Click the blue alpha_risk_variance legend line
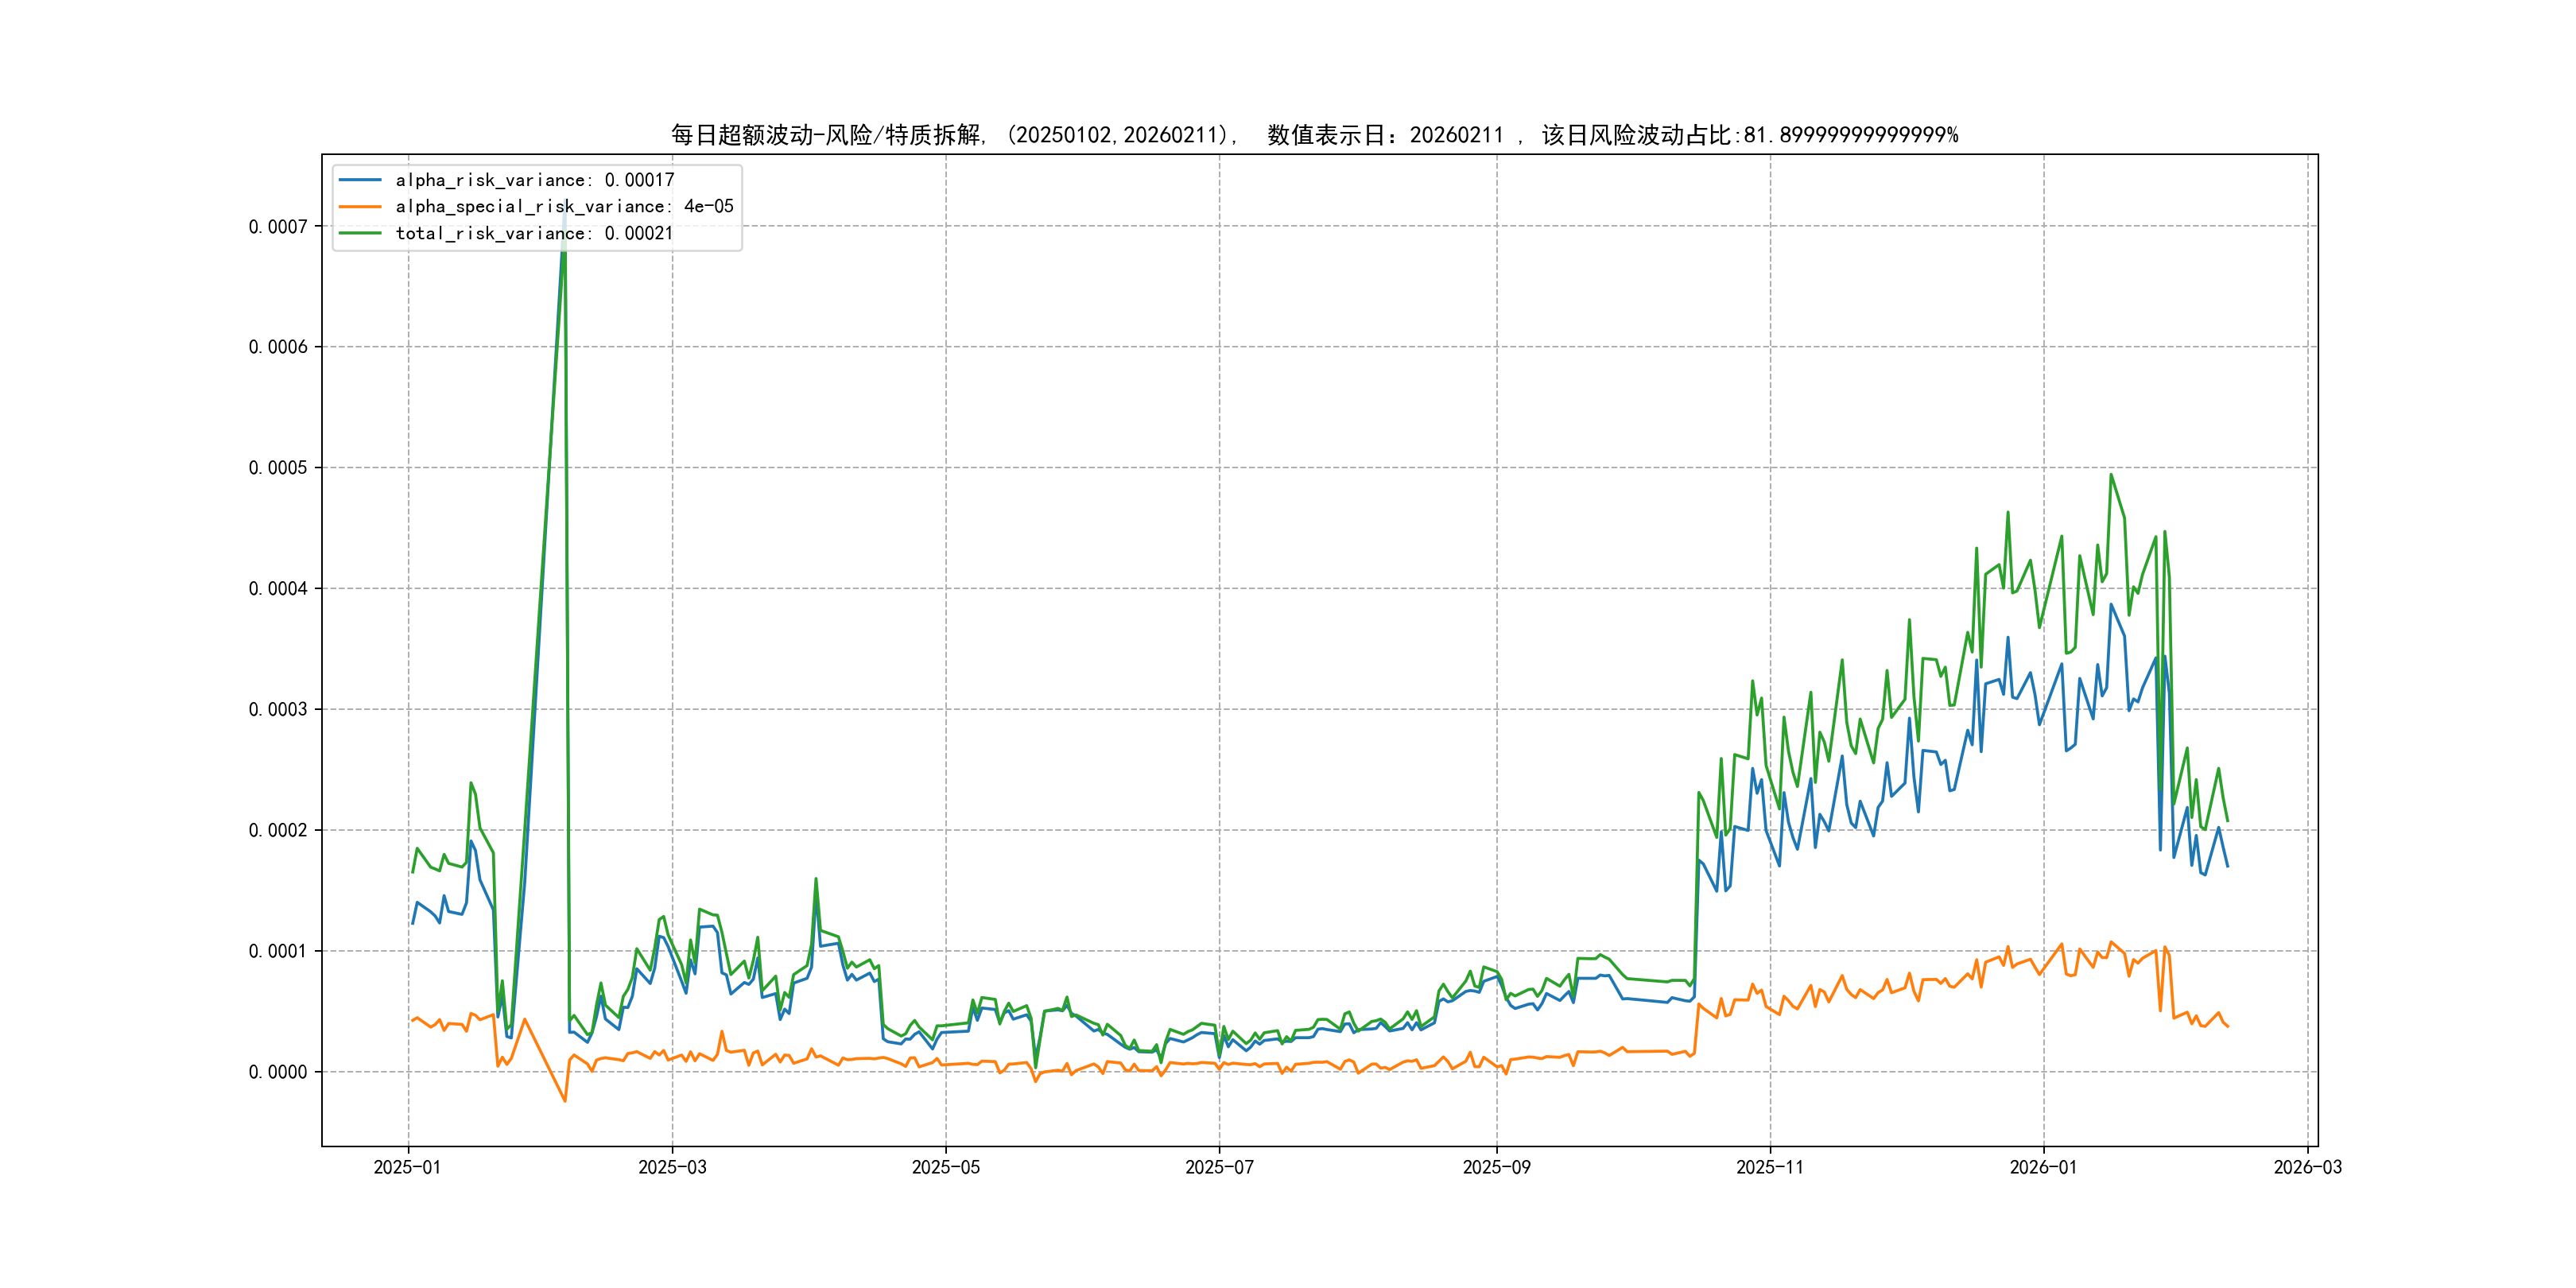This screenshot has height=1288, width=2576. (360, 180)
